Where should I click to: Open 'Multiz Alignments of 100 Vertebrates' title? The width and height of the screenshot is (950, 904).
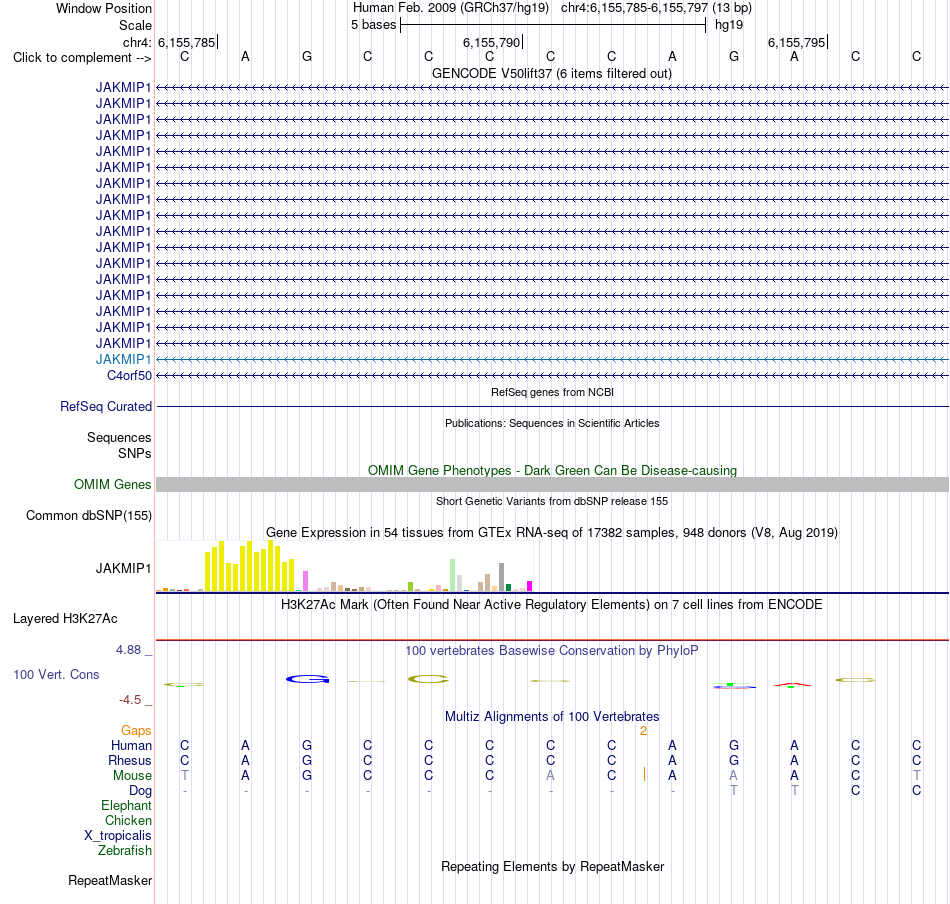(552, 717)
